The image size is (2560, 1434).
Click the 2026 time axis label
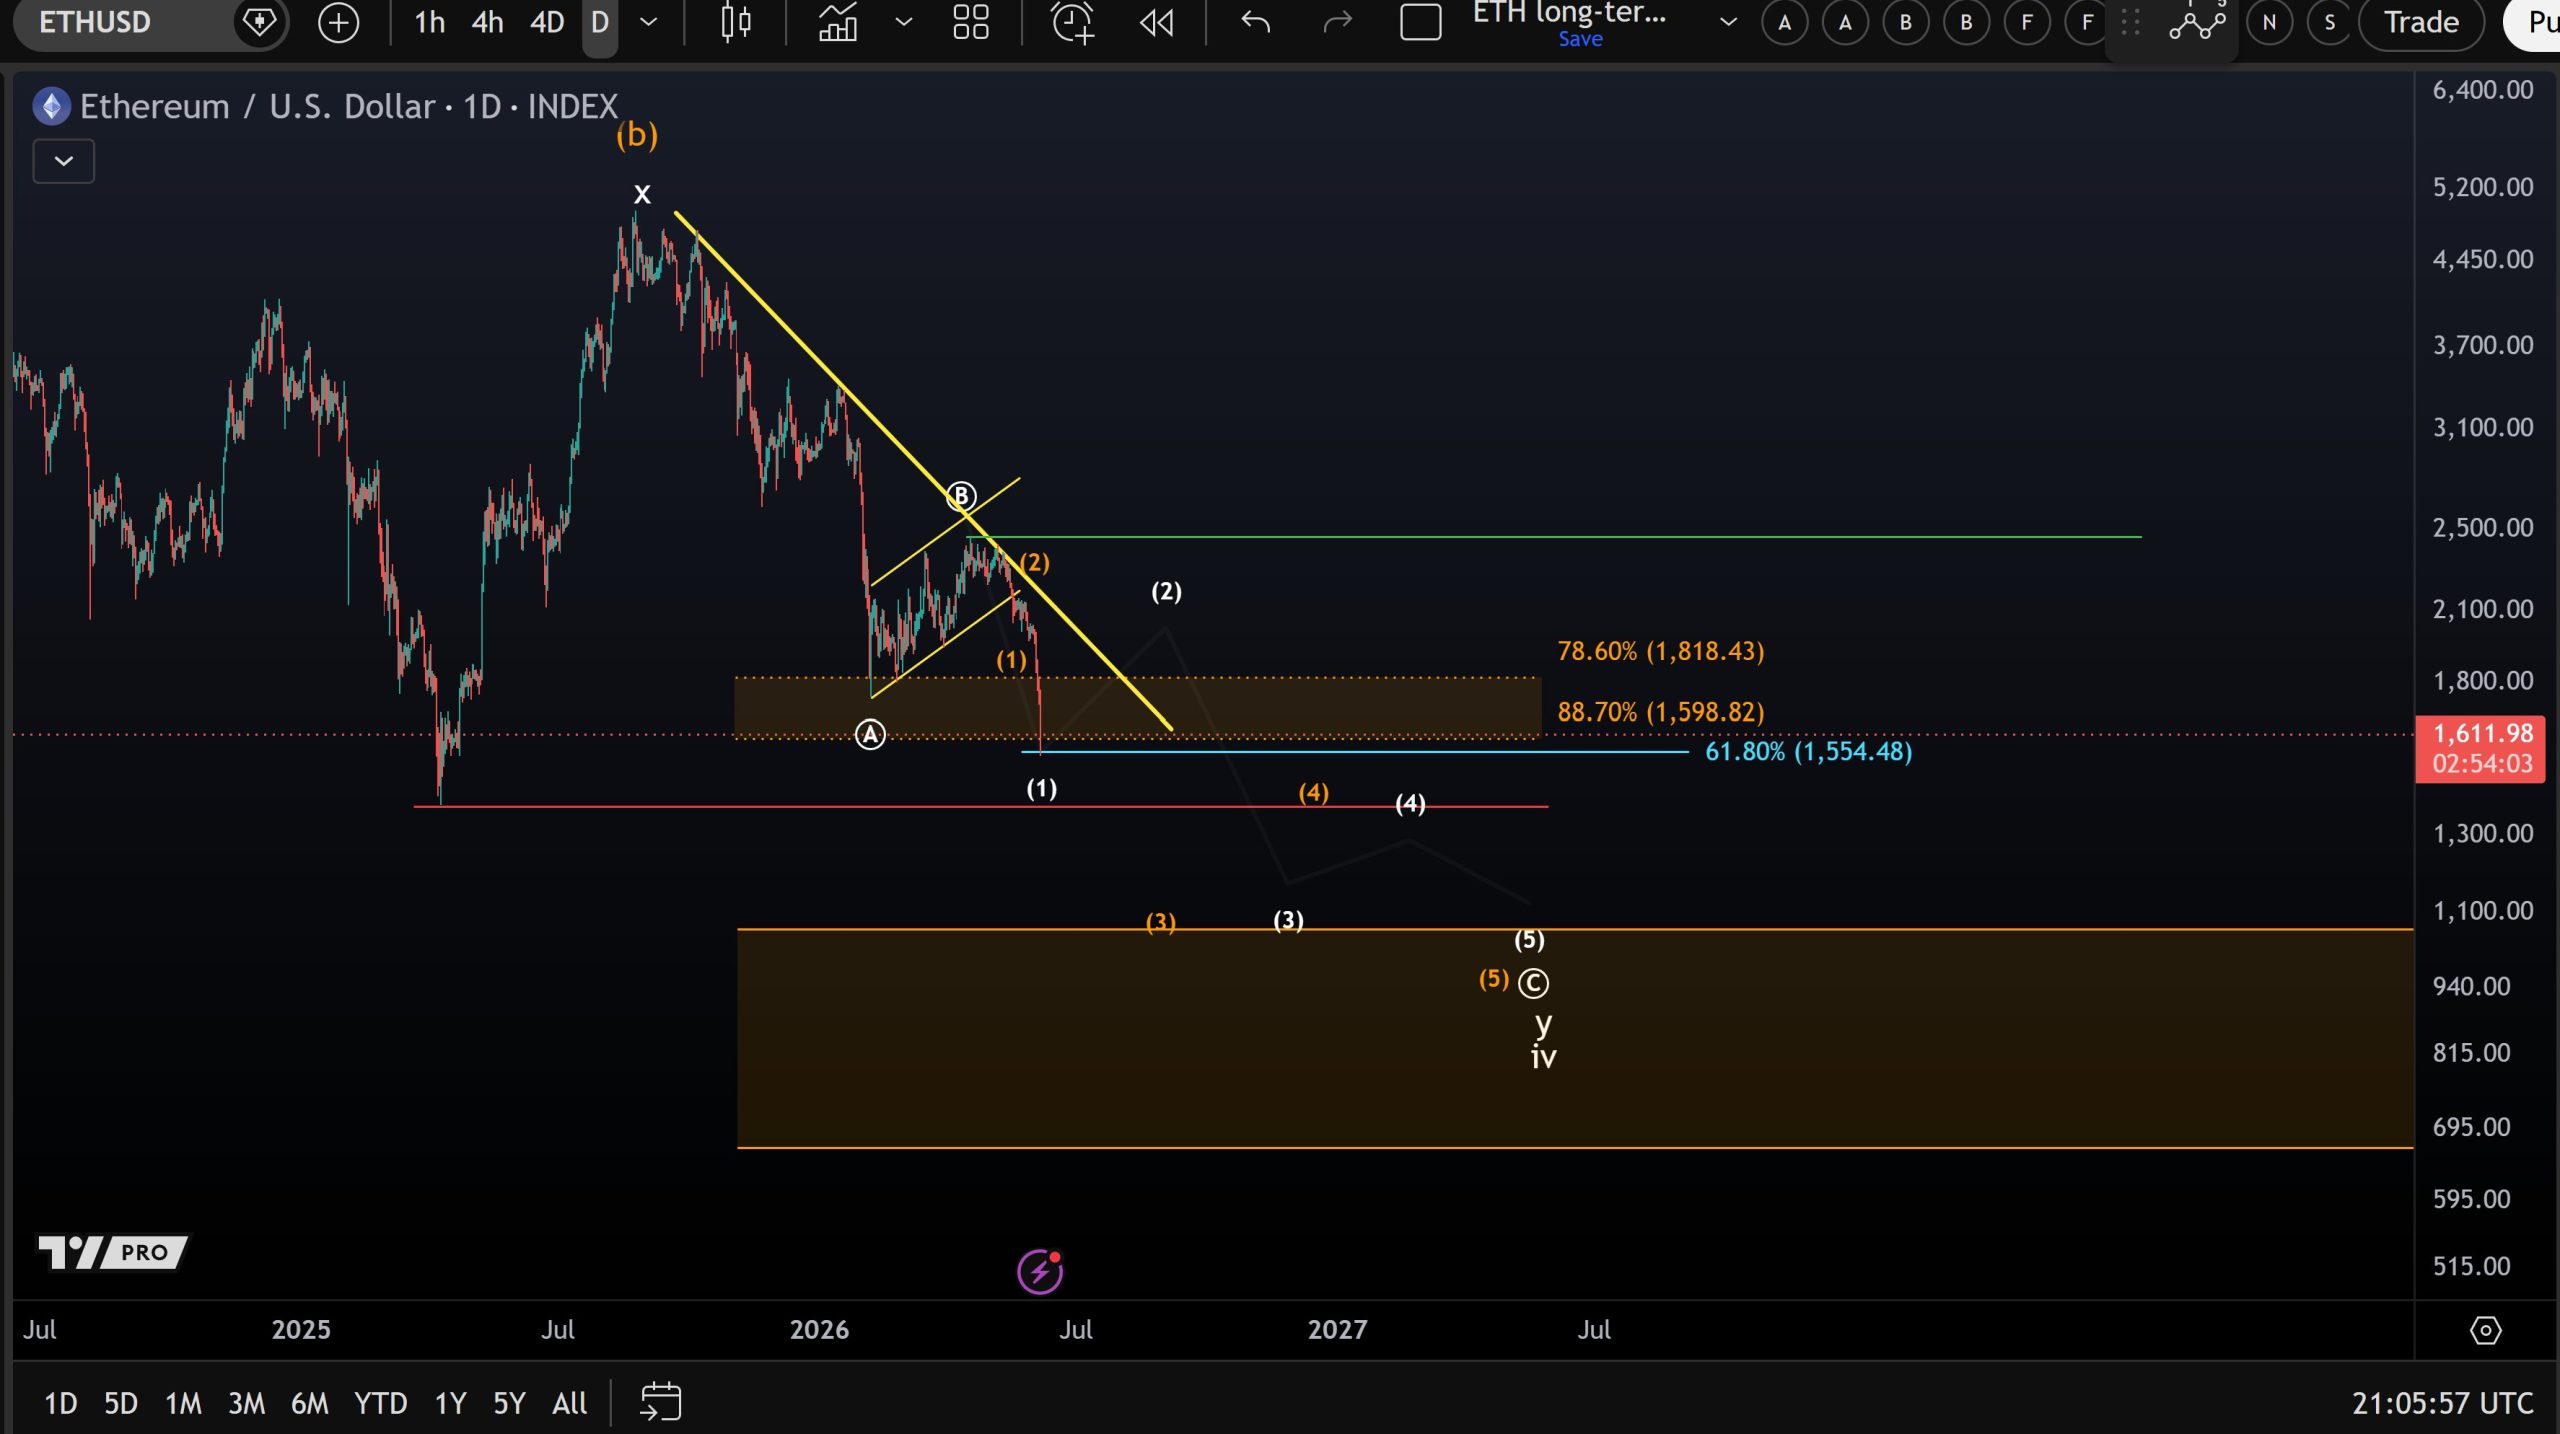(819, 1329)
